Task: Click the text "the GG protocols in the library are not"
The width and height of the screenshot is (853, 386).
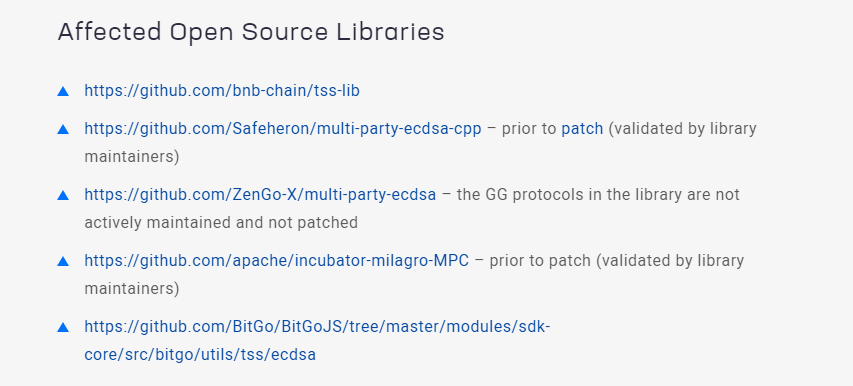Action: [x=598, y=195]
